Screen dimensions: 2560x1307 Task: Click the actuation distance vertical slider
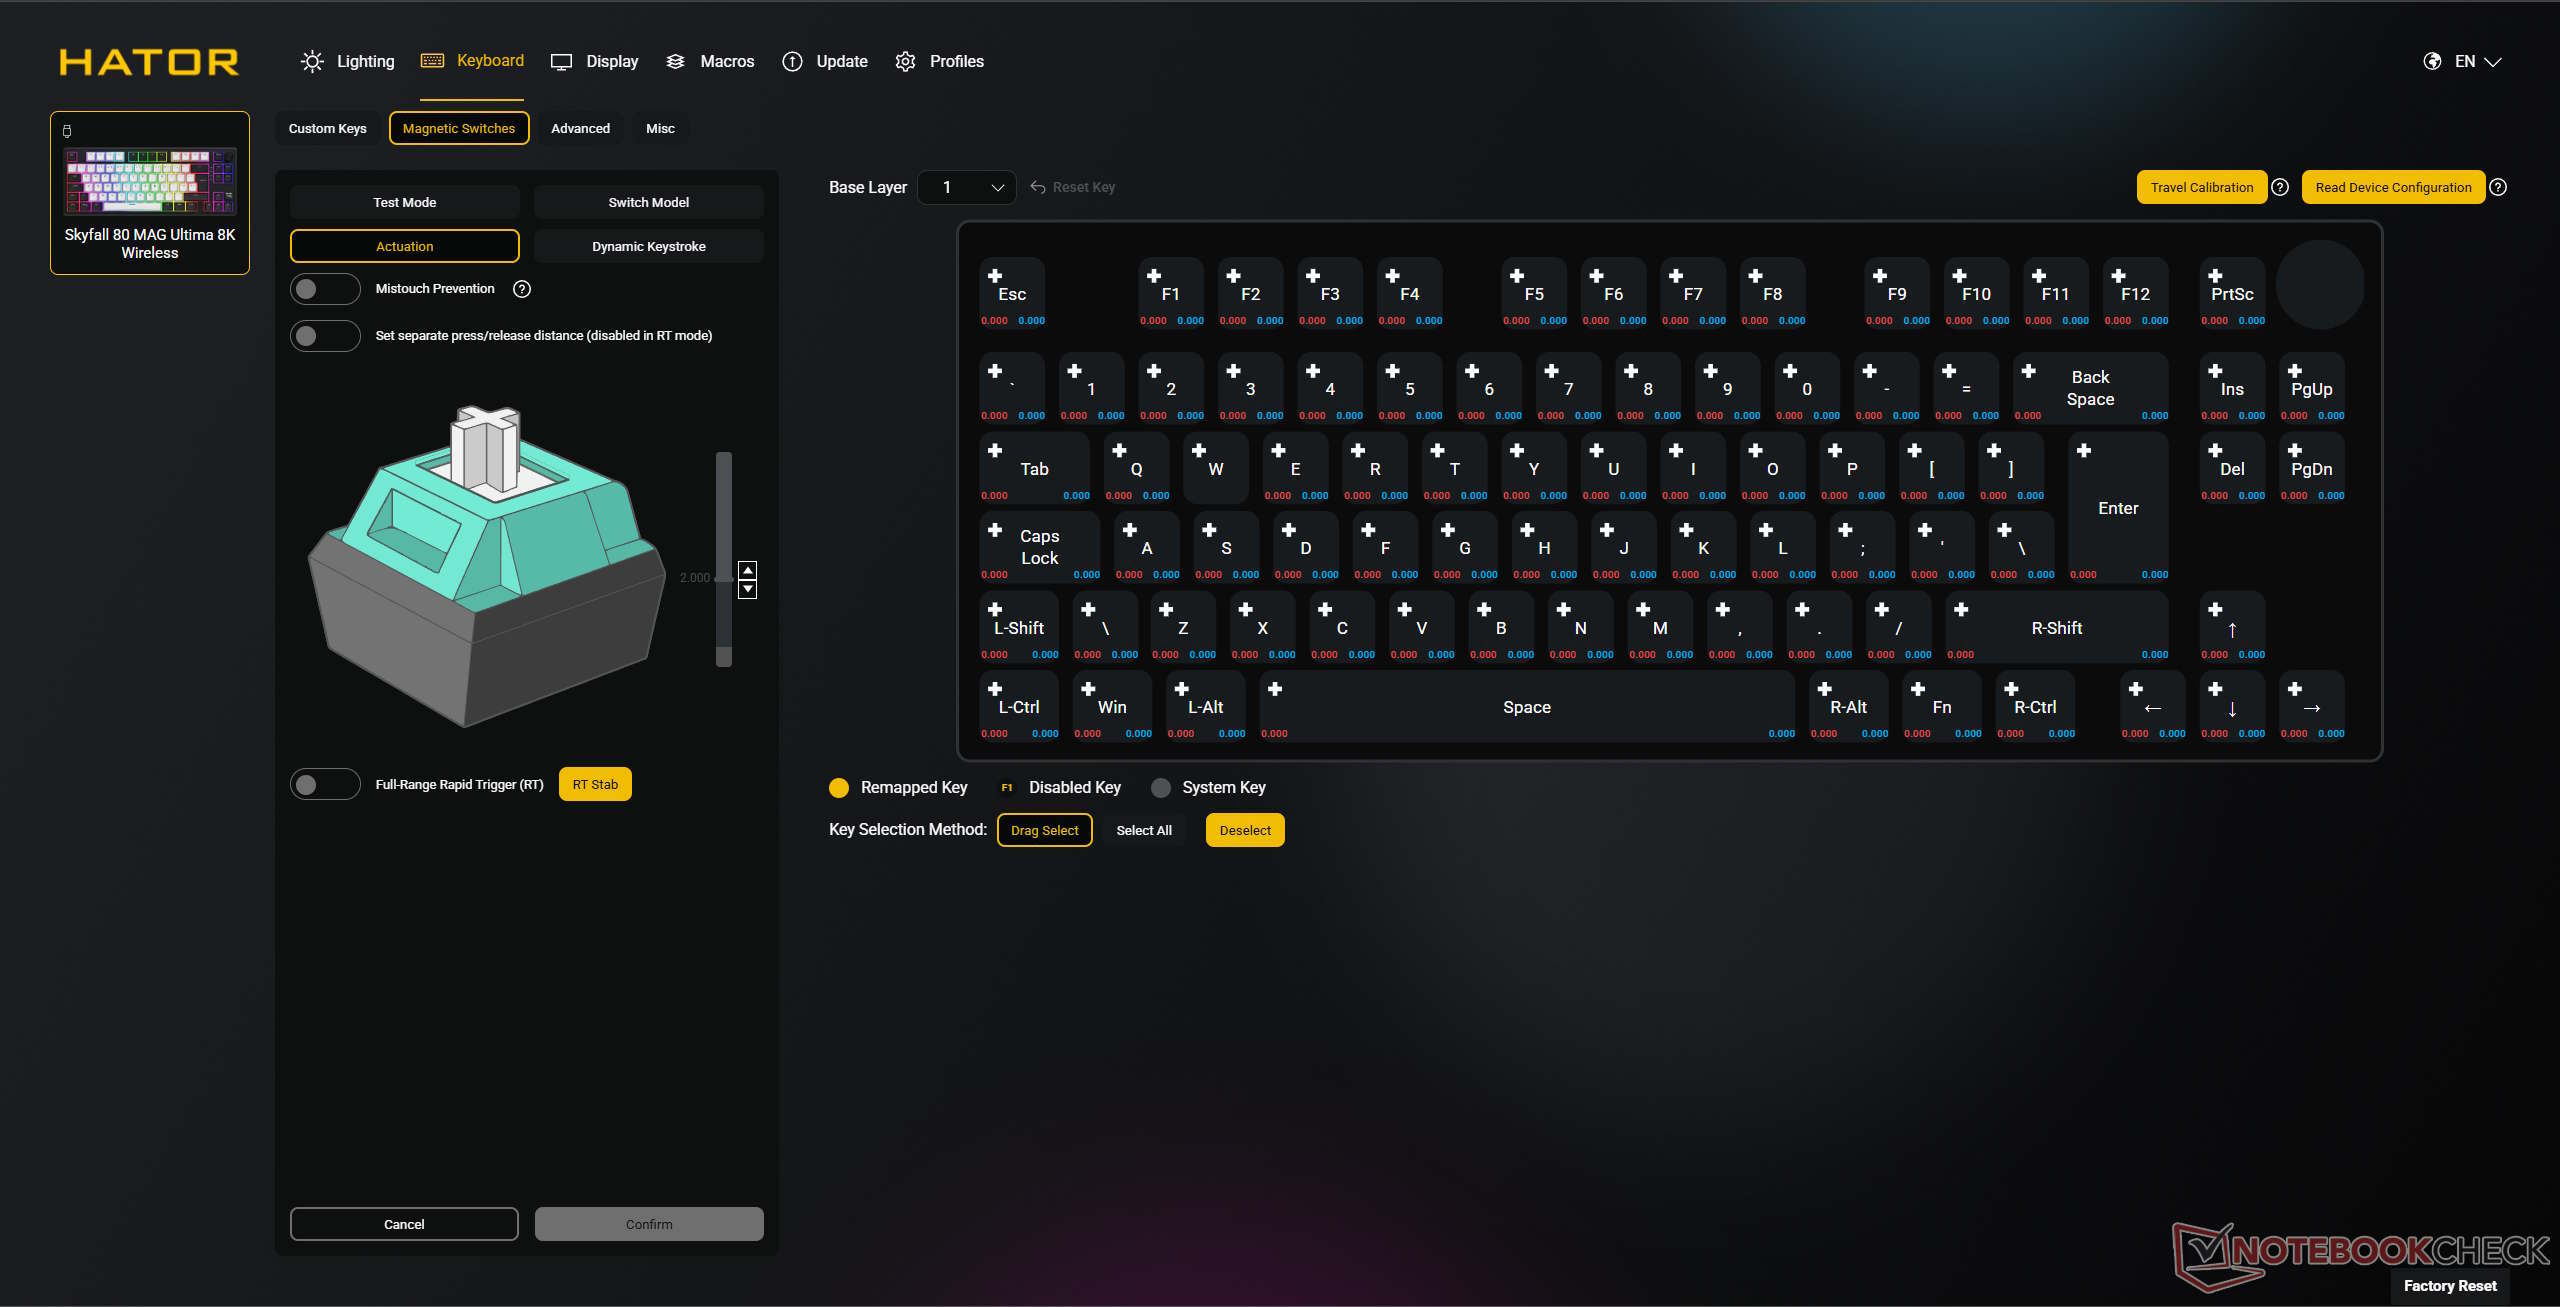point(724,558)
